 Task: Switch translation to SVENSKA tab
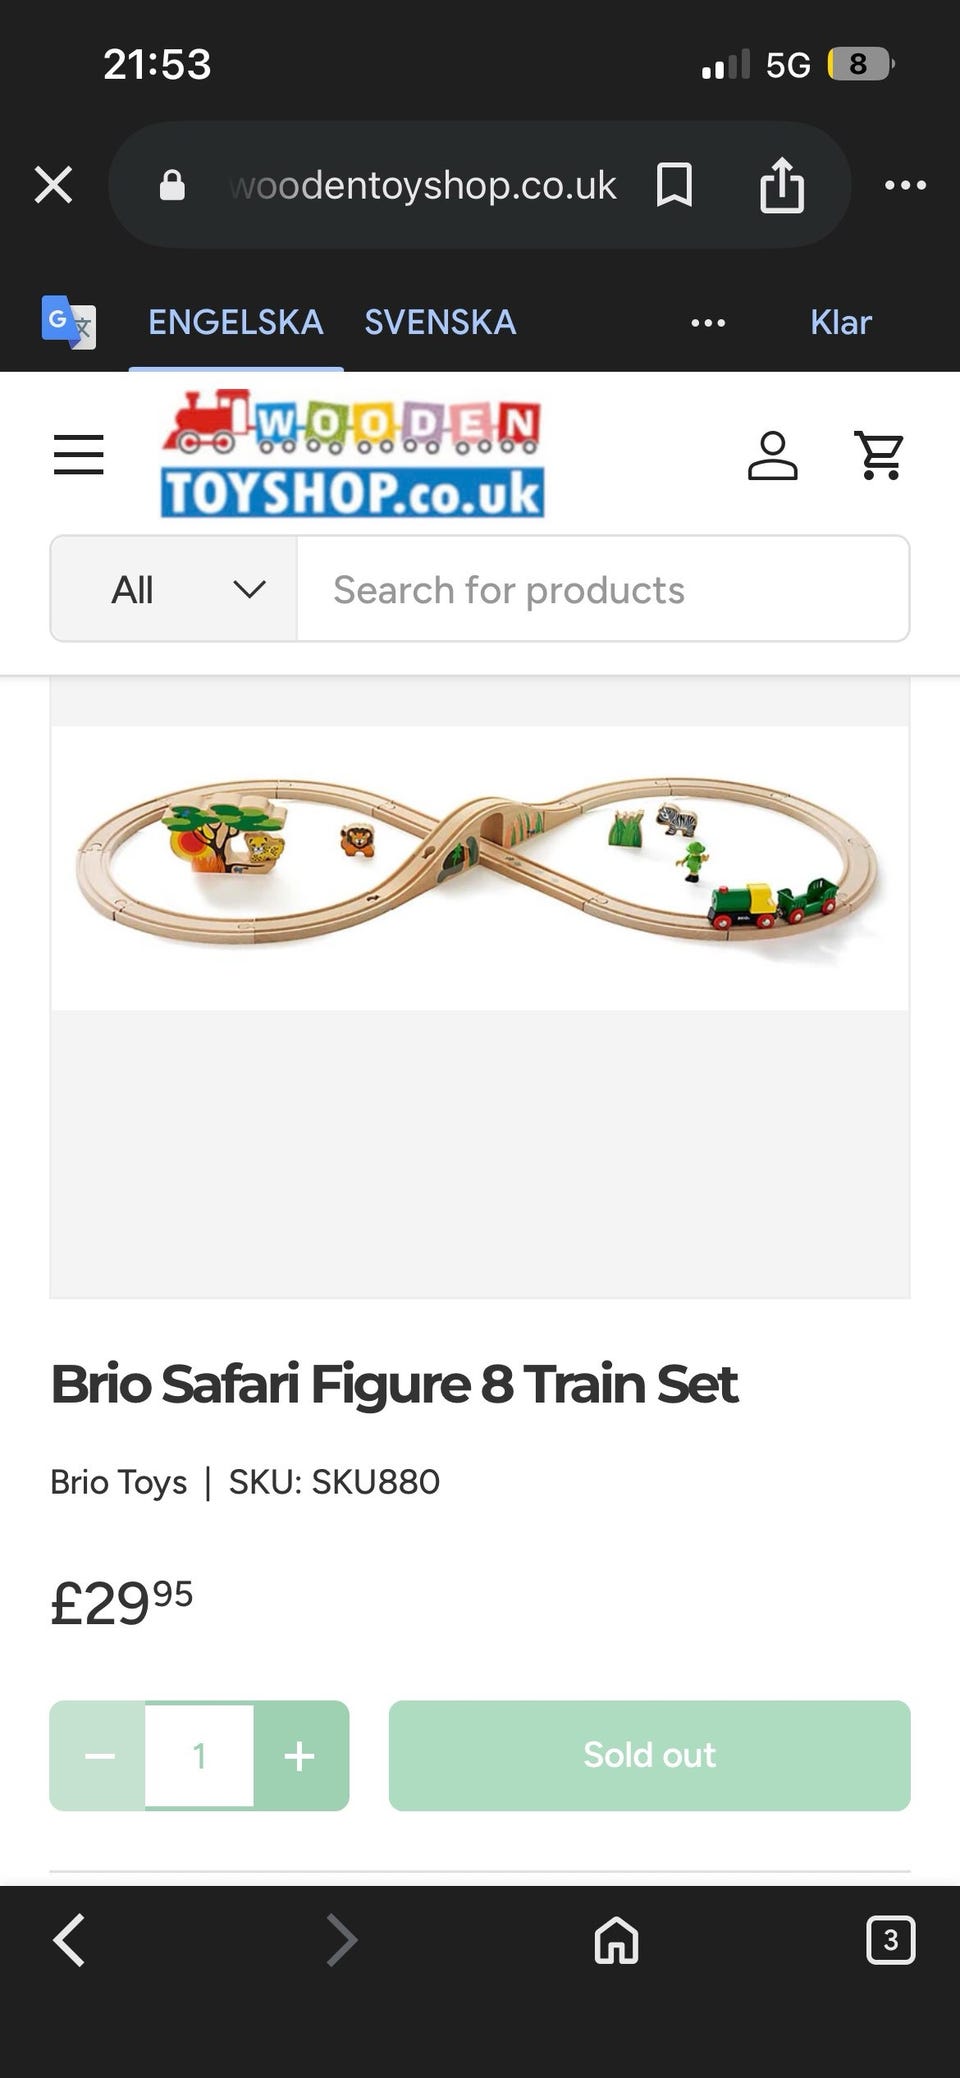click(x=440, y=322)
